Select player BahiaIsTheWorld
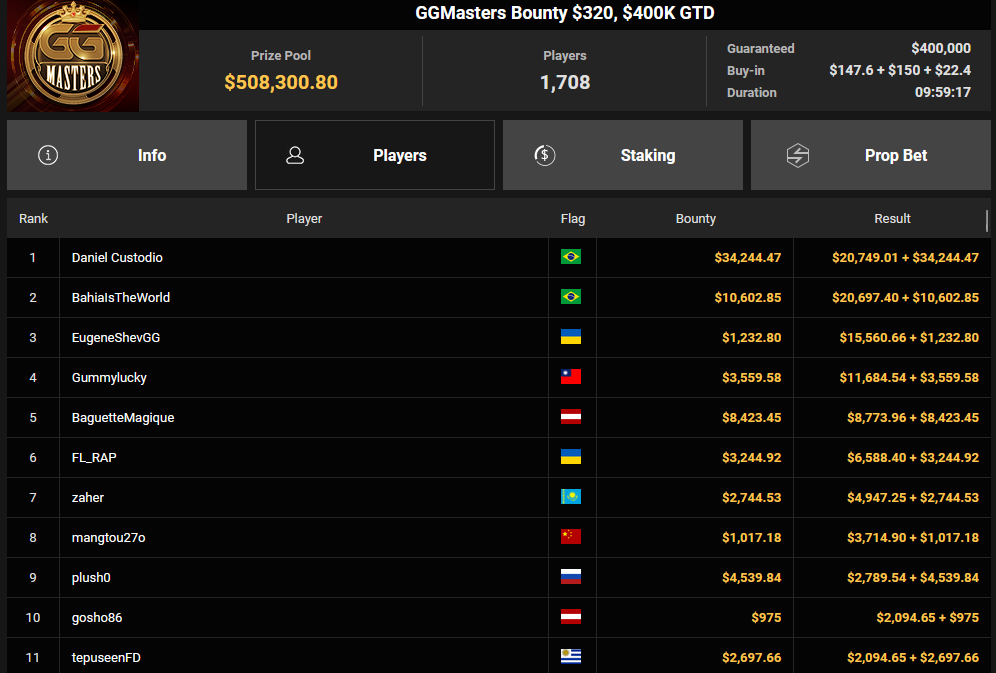This screenshot has height=673, width=996. click(x=121, y=298)
